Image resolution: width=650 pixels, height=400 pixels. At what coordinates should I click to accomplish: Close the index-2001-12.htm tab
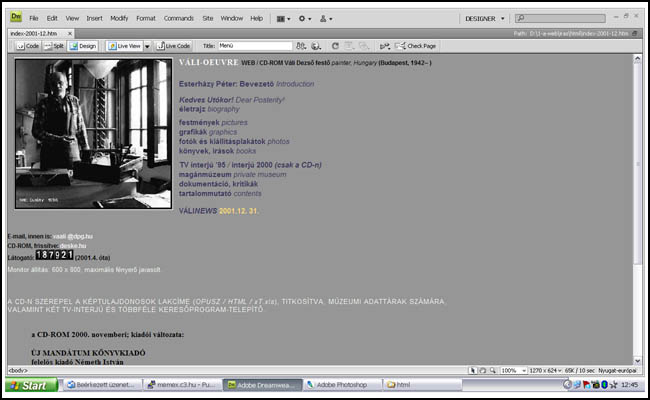point(70,33)
